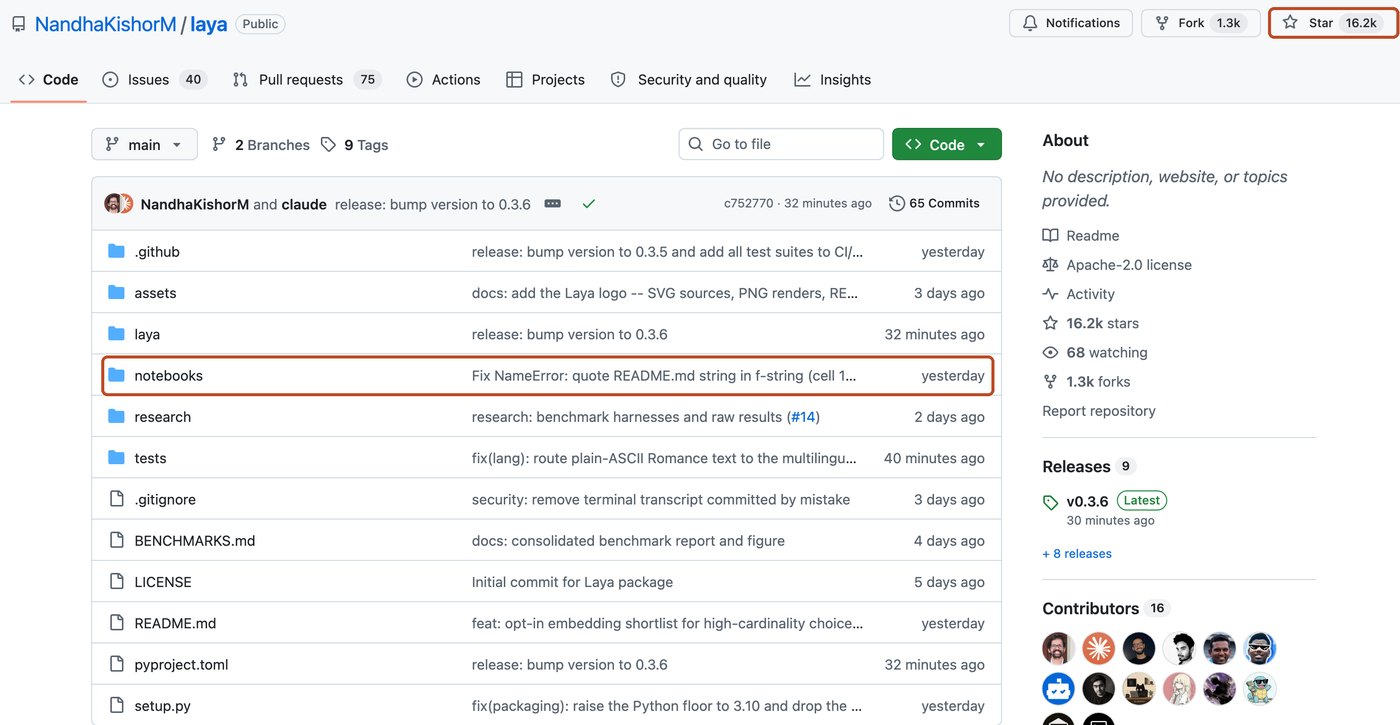Viewport: 1400px width, 725px height.
Task: Open the + 8 releases link
Action: pos(1077,554)
